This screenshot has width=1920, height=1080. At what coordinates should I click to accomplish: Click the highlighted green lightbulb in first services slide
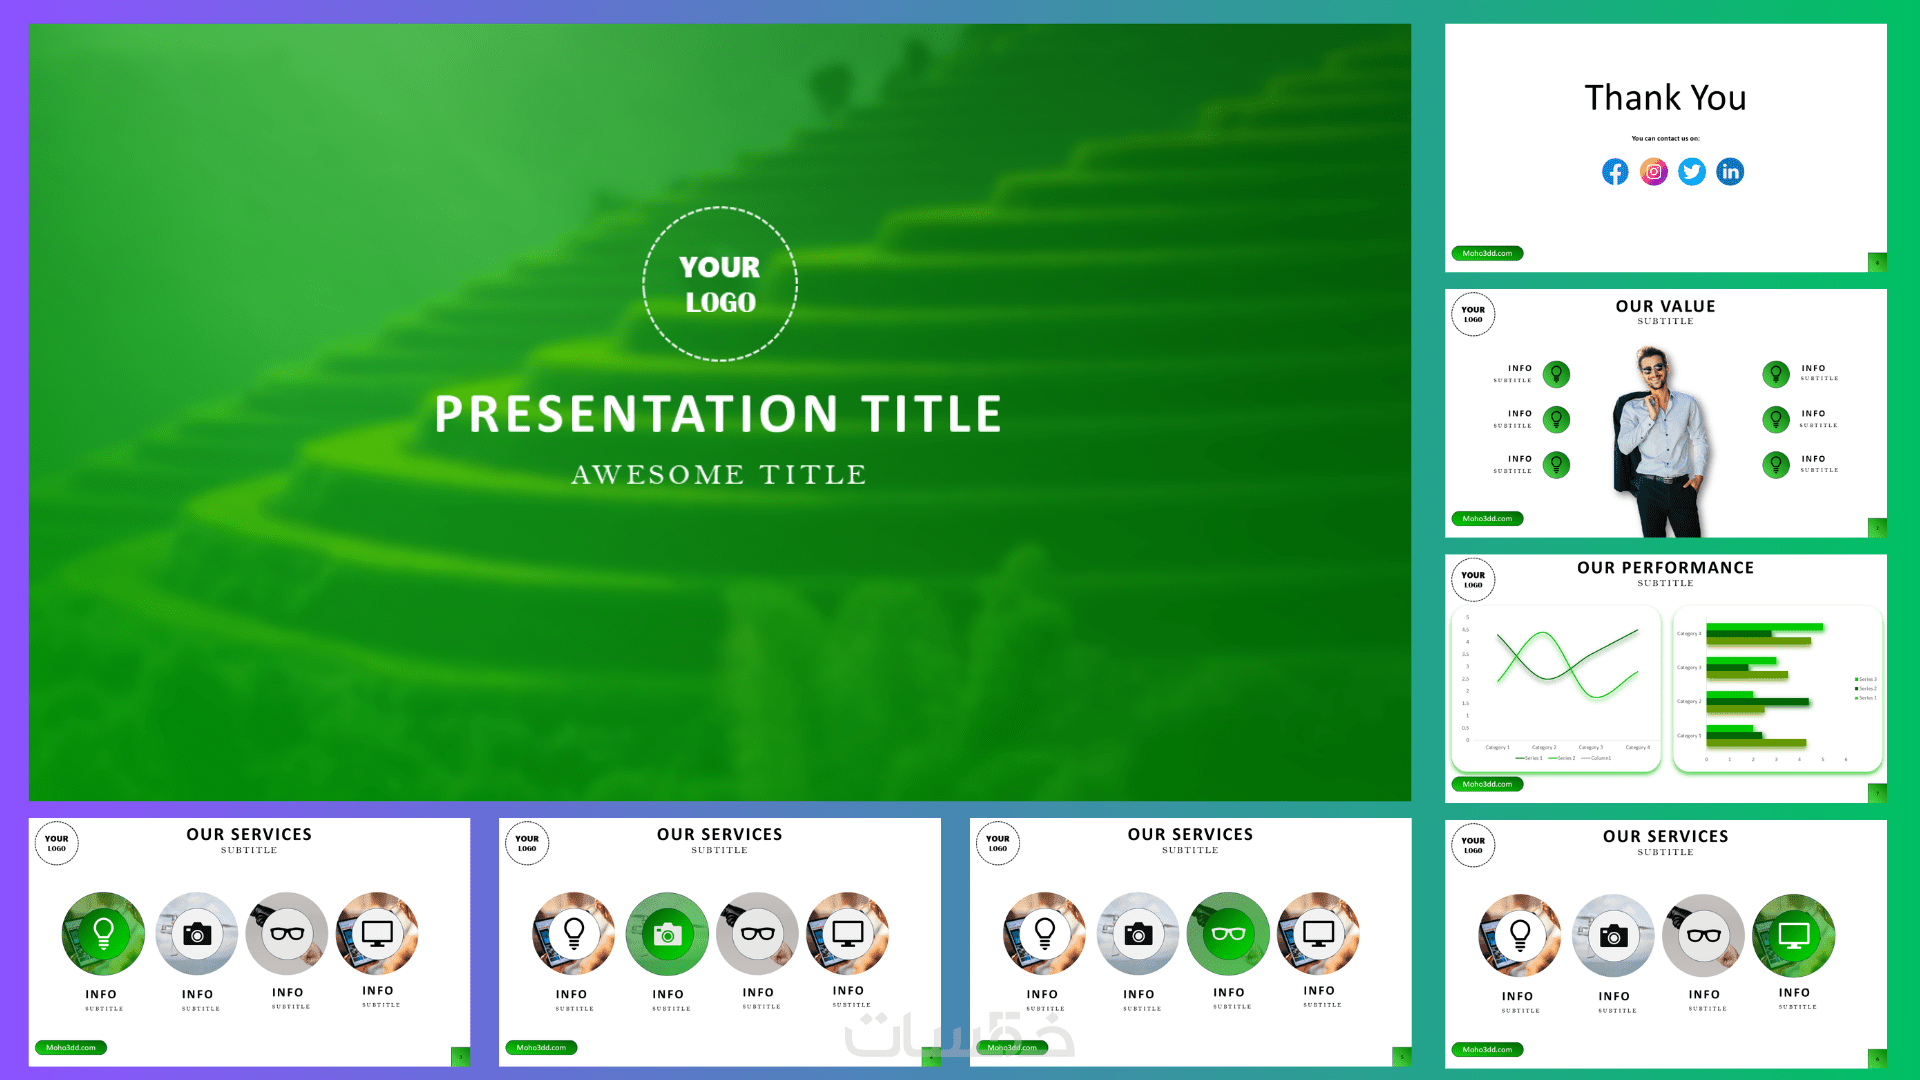coord(103,933)
